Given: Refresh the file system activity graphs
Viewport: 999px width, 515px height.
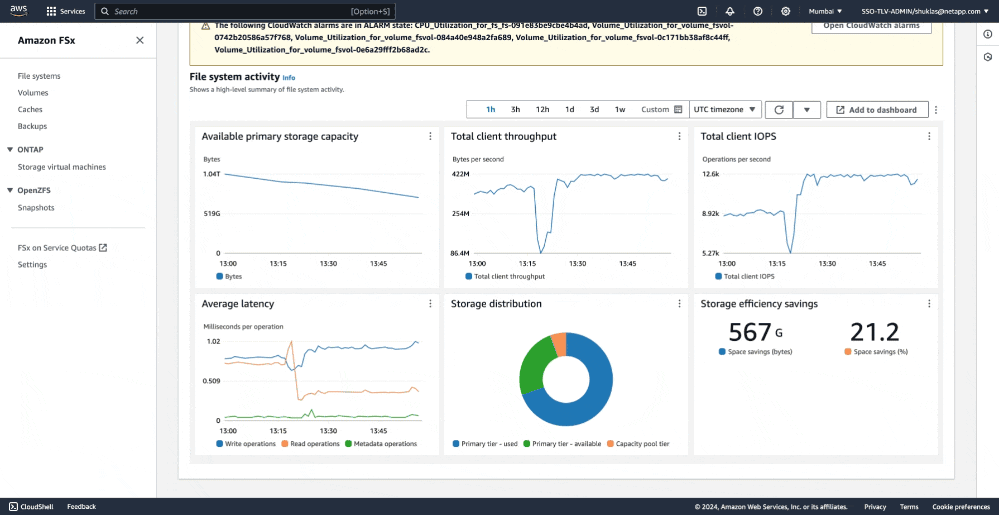Looking at the screenshot, I should click(779, 110).
